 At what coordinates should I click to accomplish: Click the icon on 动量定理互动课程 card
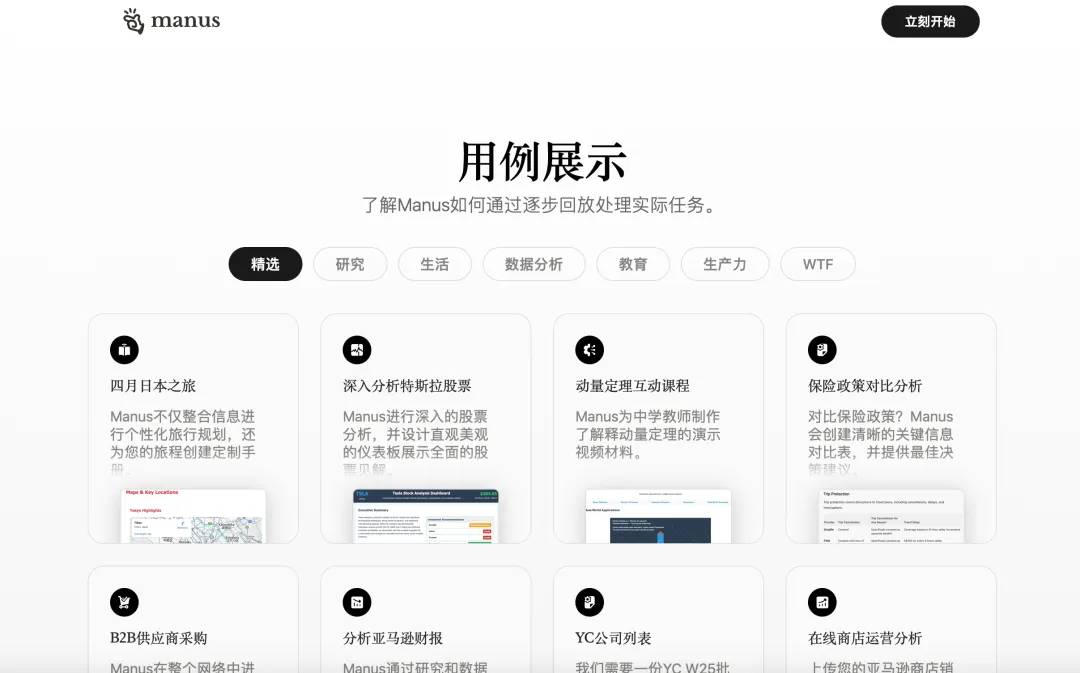pos(590,350)
